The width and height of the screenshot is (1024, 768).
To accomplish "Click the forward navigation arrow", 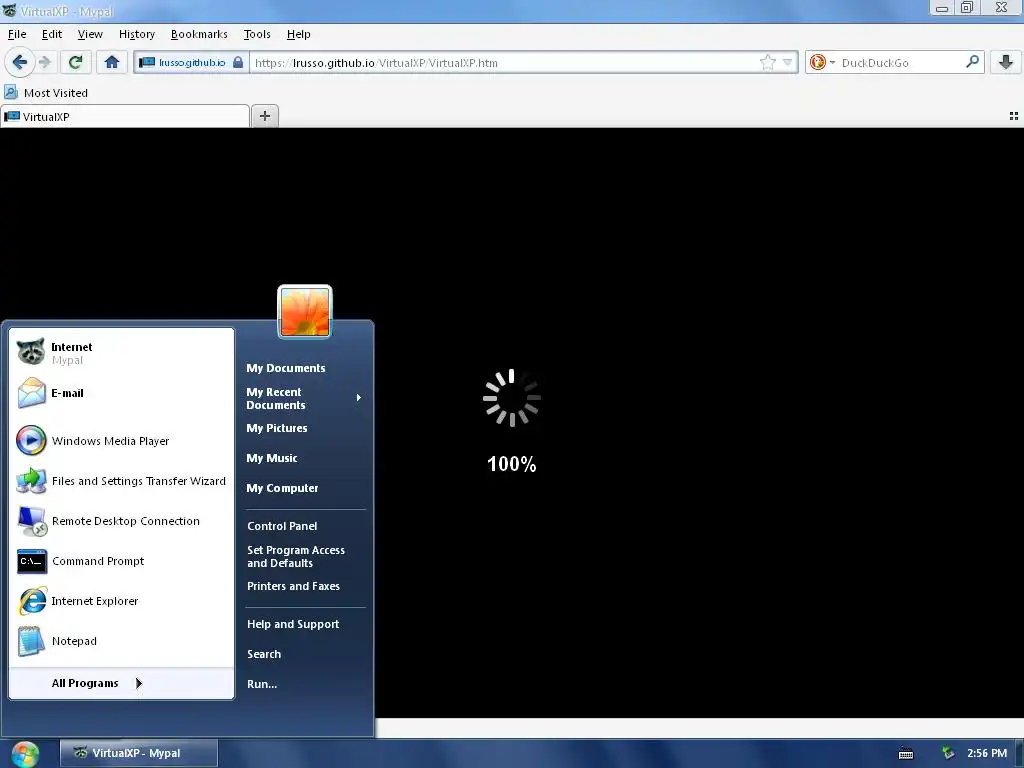I will (45, 62).
